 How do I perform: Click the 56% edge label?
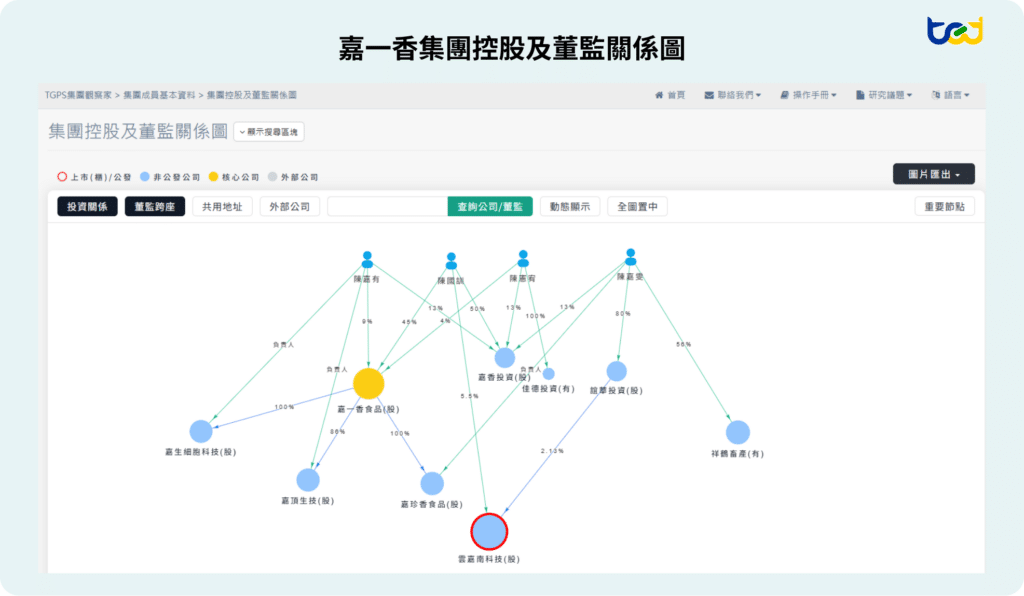point(684,344)
